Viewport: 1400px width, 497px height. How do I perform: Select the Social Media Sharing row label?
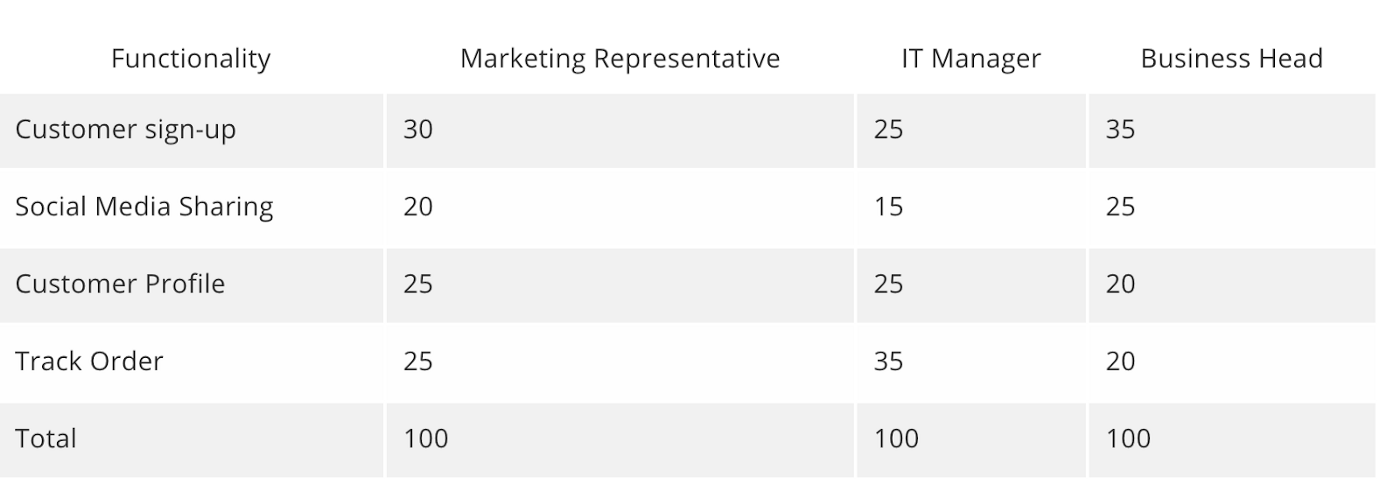click(x=144, y=207)
